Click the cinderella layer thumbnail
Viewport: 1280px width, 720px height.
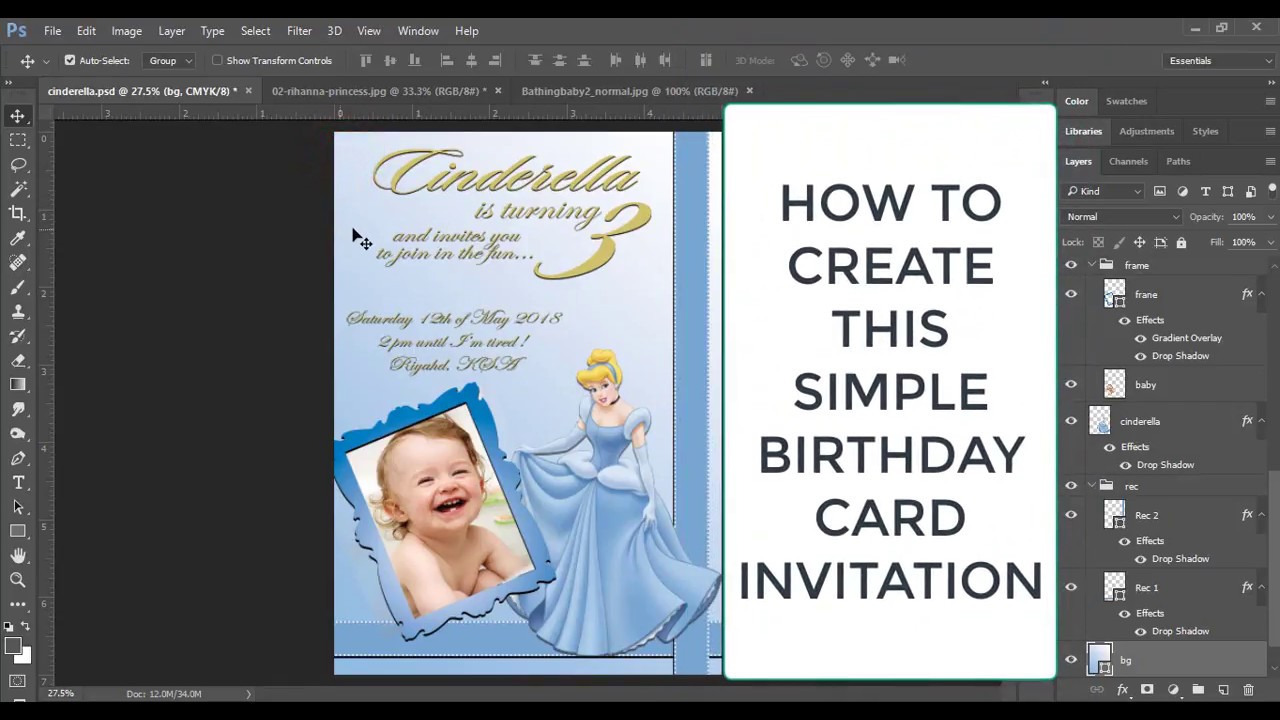(1099, 421)
